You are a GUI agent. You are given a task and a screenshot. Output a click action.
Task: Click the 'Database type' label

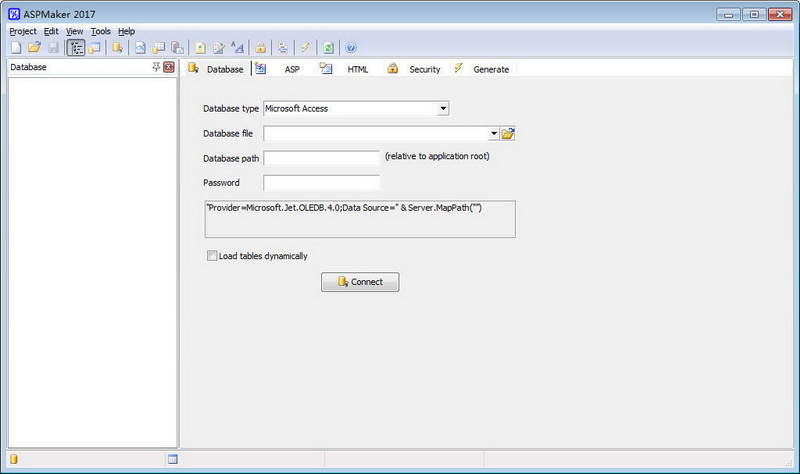coord(231,109)
